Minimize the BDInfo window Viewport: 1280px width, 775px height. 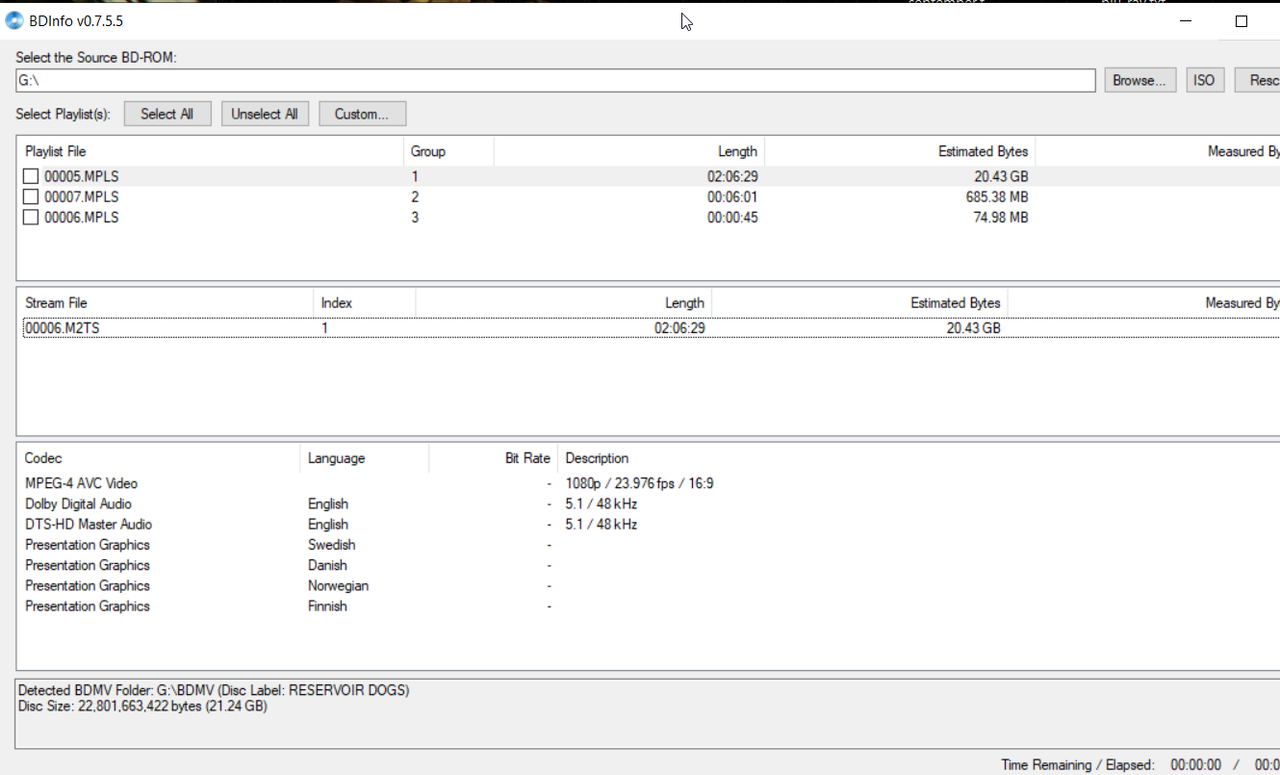tap(1185, 21)
